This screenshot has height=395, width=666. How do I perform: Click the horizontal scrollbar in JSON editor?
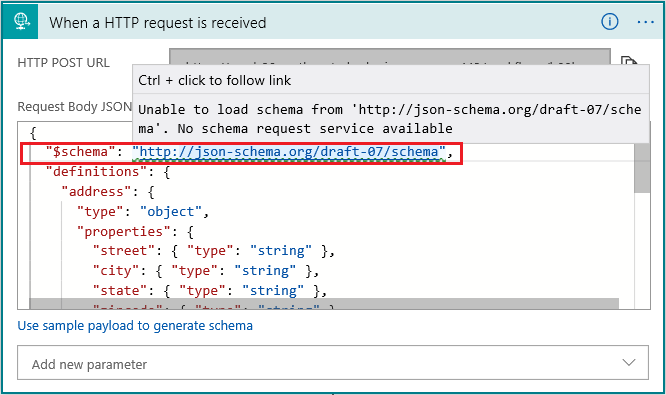pyautogui.click(x=324, y=304)
